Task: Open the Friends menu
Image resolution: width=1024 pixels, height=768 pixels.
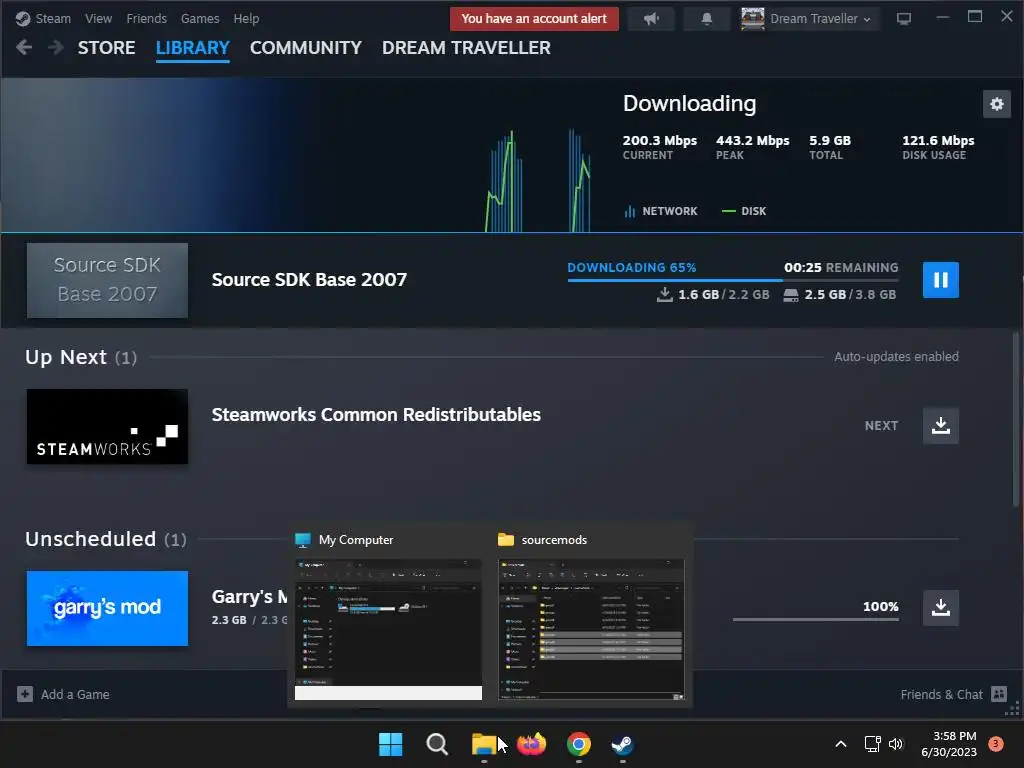Action: (x=146, y=19)
